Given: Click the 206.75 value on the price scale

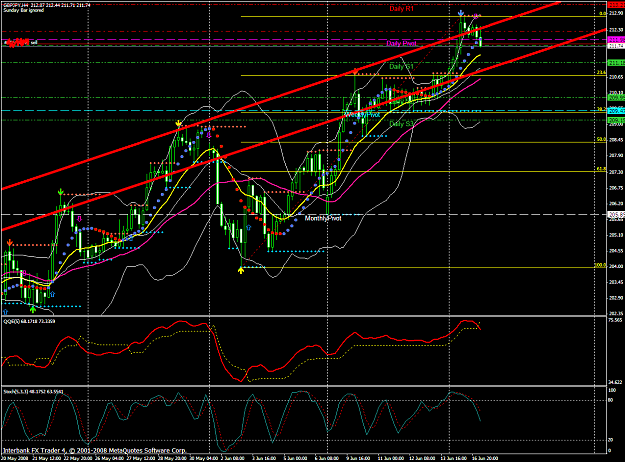Looking at the screenshot, I should (616, 187).
